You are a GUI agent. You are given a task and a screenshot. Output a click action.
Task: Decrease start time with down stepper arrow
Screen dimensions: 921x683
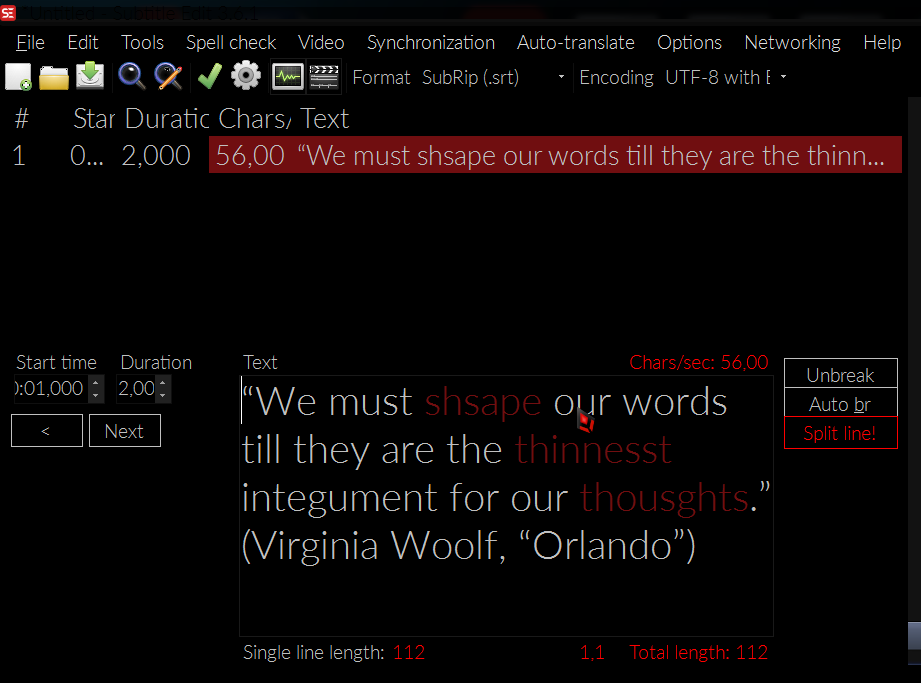(x=96, y=395)
